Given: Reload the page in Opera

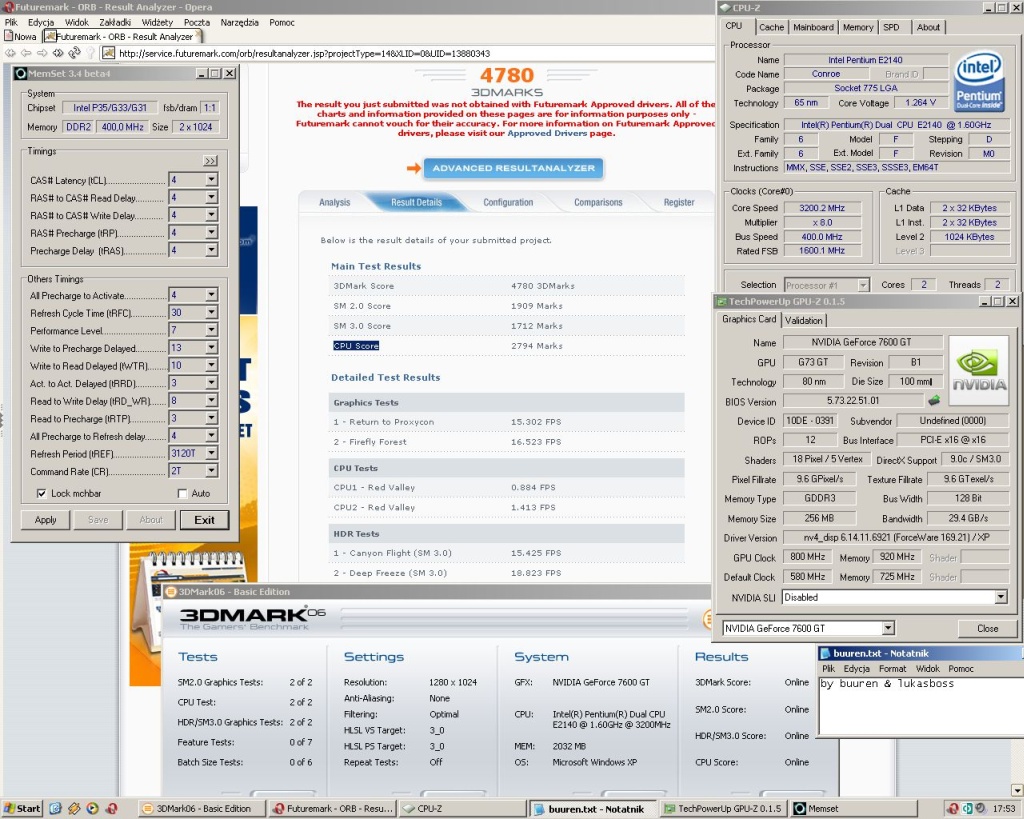Looking at the screenshot, I should [x=74, y=53].
